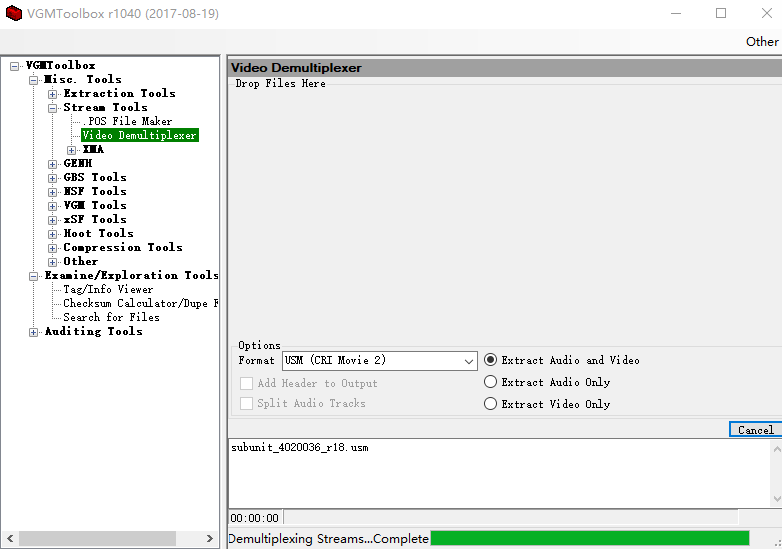Open Tag/Info Viewer tool
The height and width of the screenshot is (549, 782).
coord(108,290)
